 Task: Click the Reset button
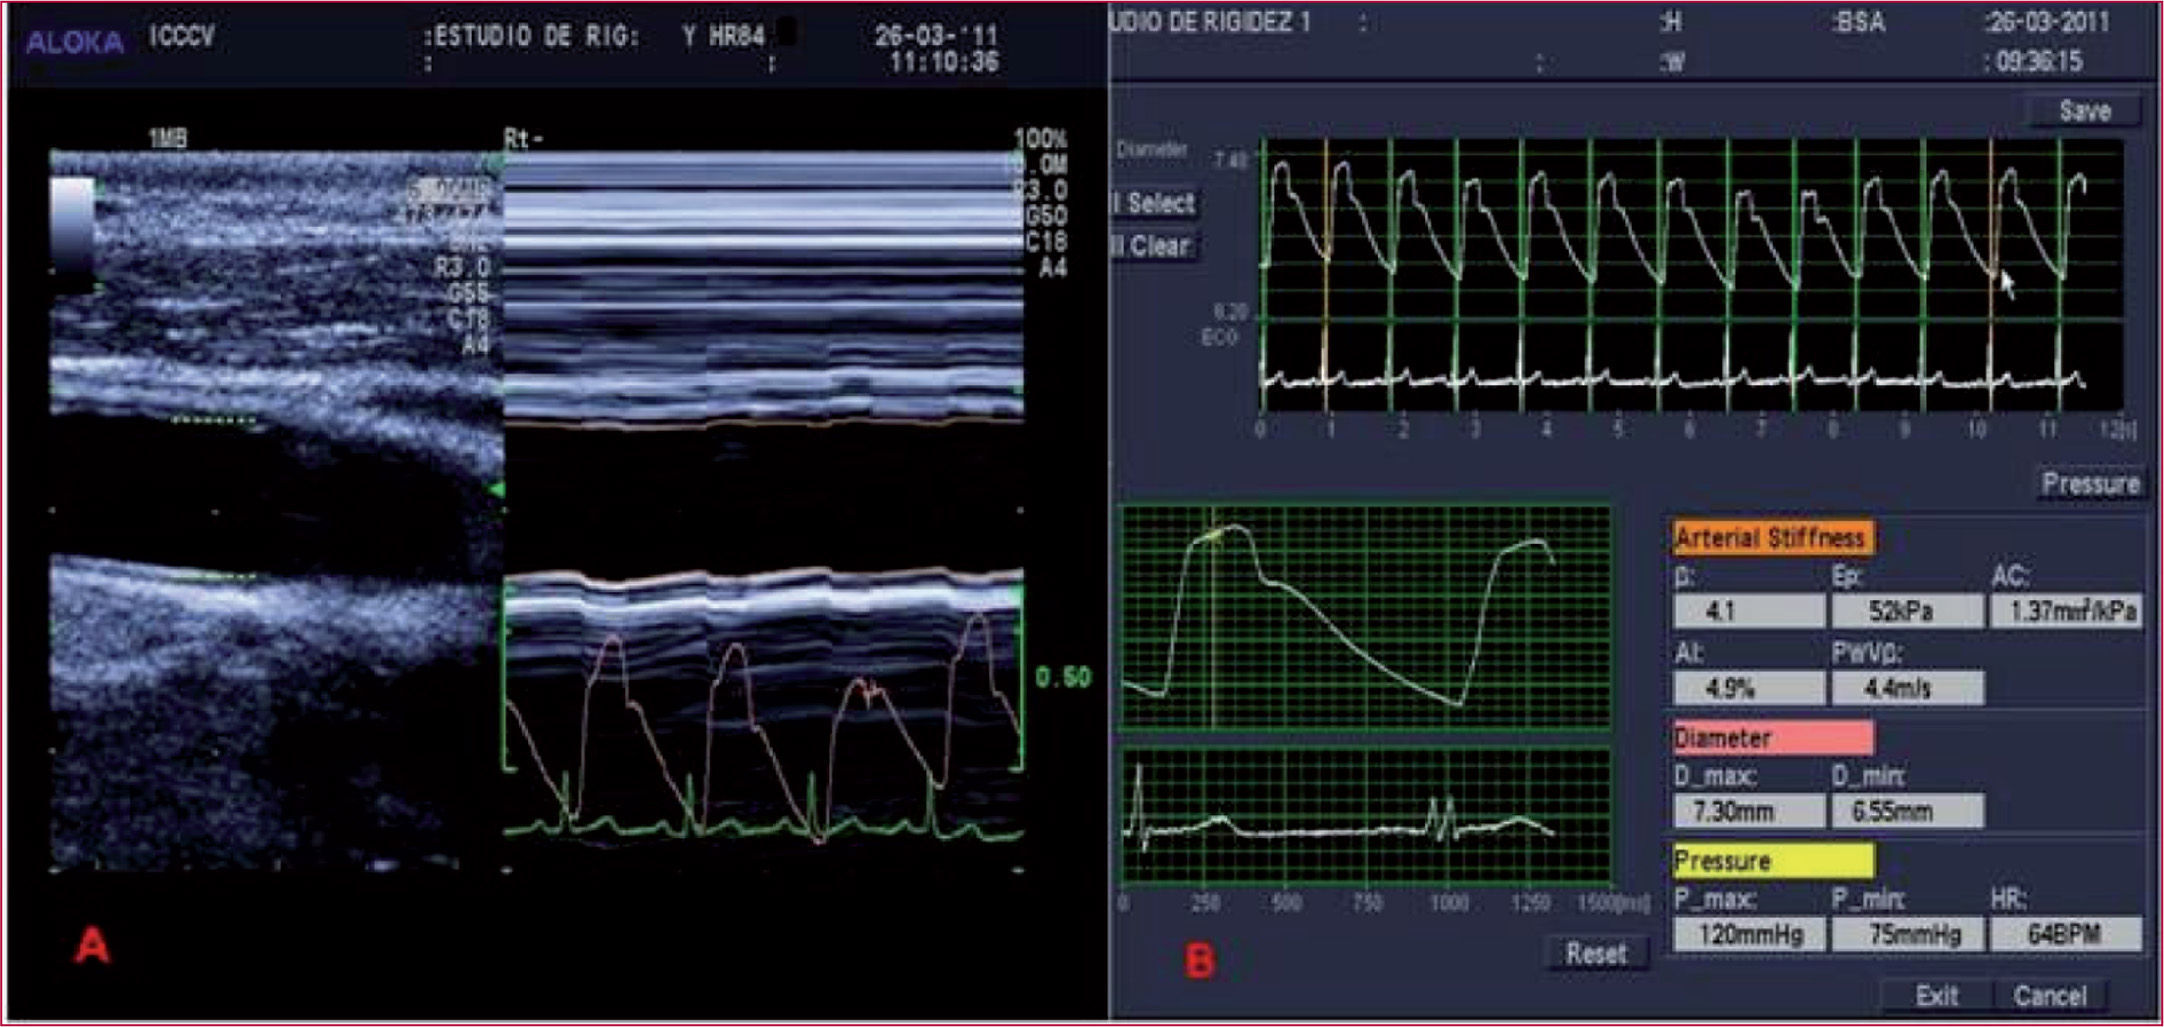pos(1595,954)
